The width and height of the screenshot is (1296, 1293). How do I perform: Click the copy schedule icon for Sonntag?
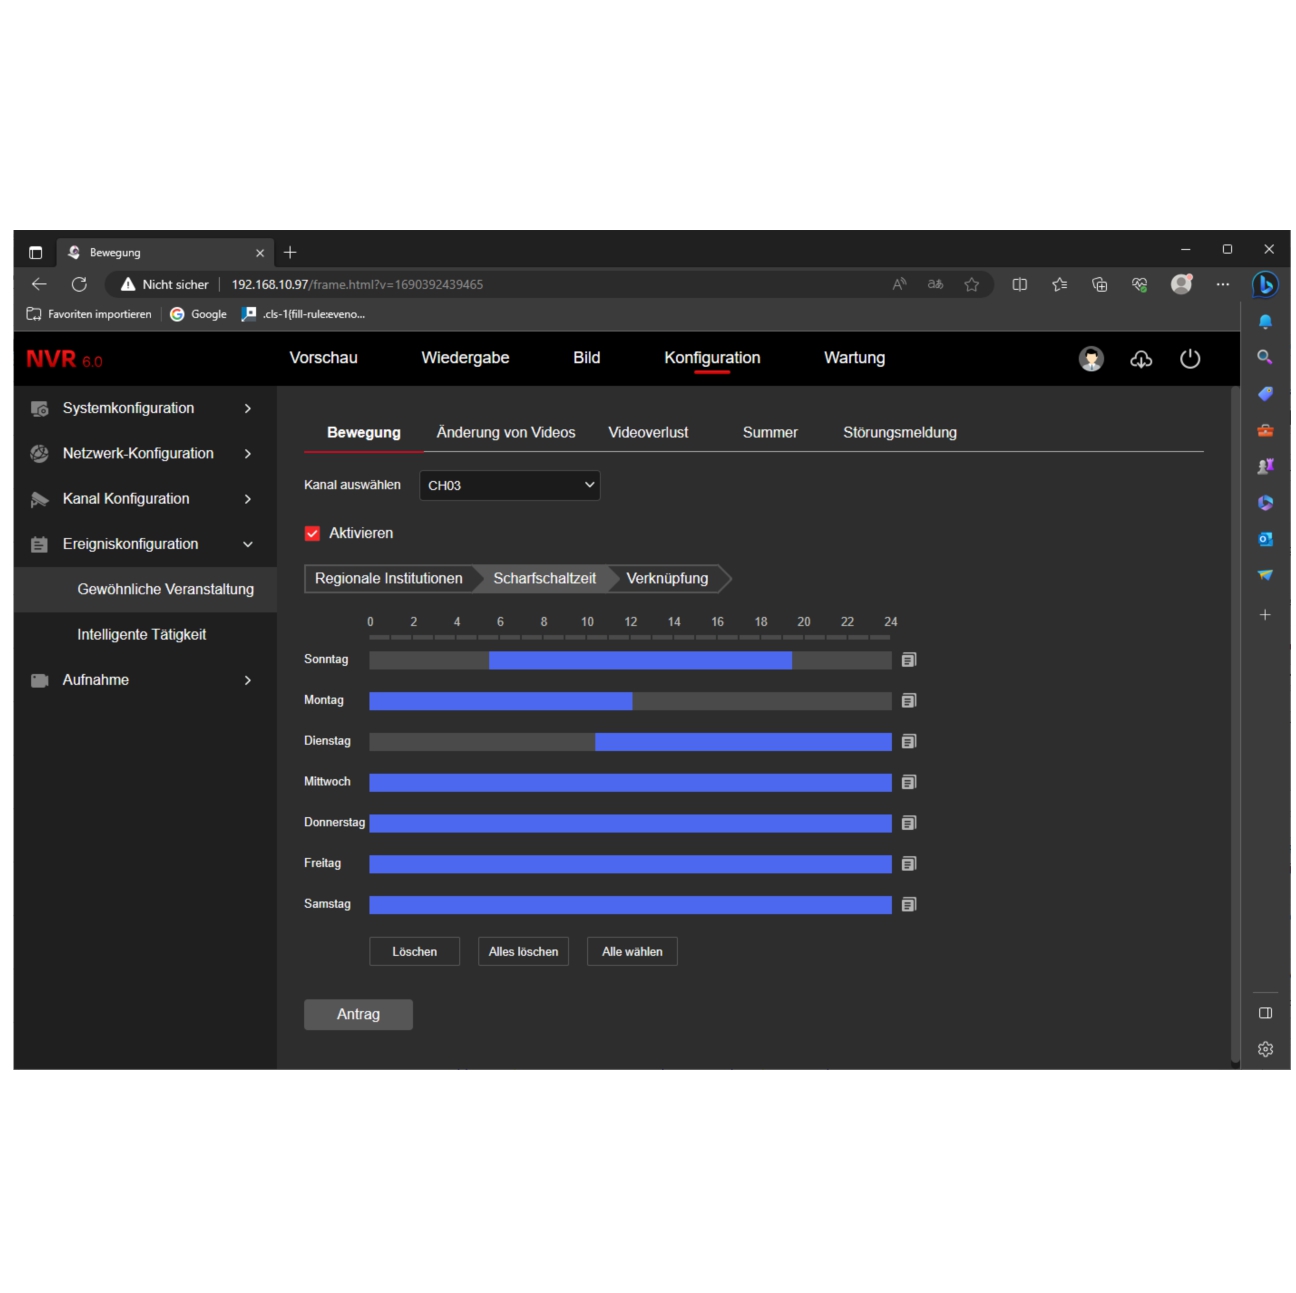click(908, 660)
